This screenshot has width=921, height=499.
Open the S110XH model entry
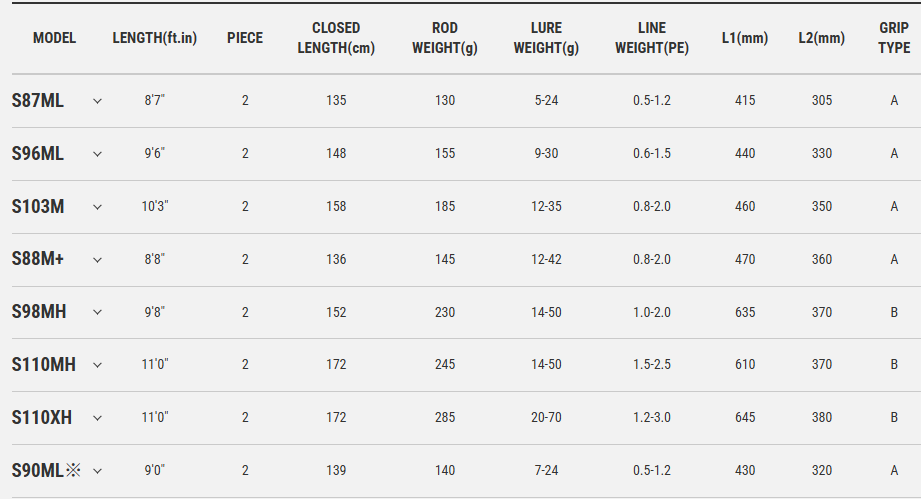coord(42,418)
